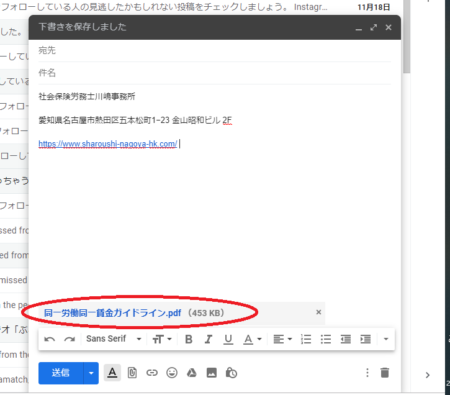This screenshot has height=395, width=450.
Task: Click the address line ending 金山昭和ビル 2F
Action: (135, 120)
